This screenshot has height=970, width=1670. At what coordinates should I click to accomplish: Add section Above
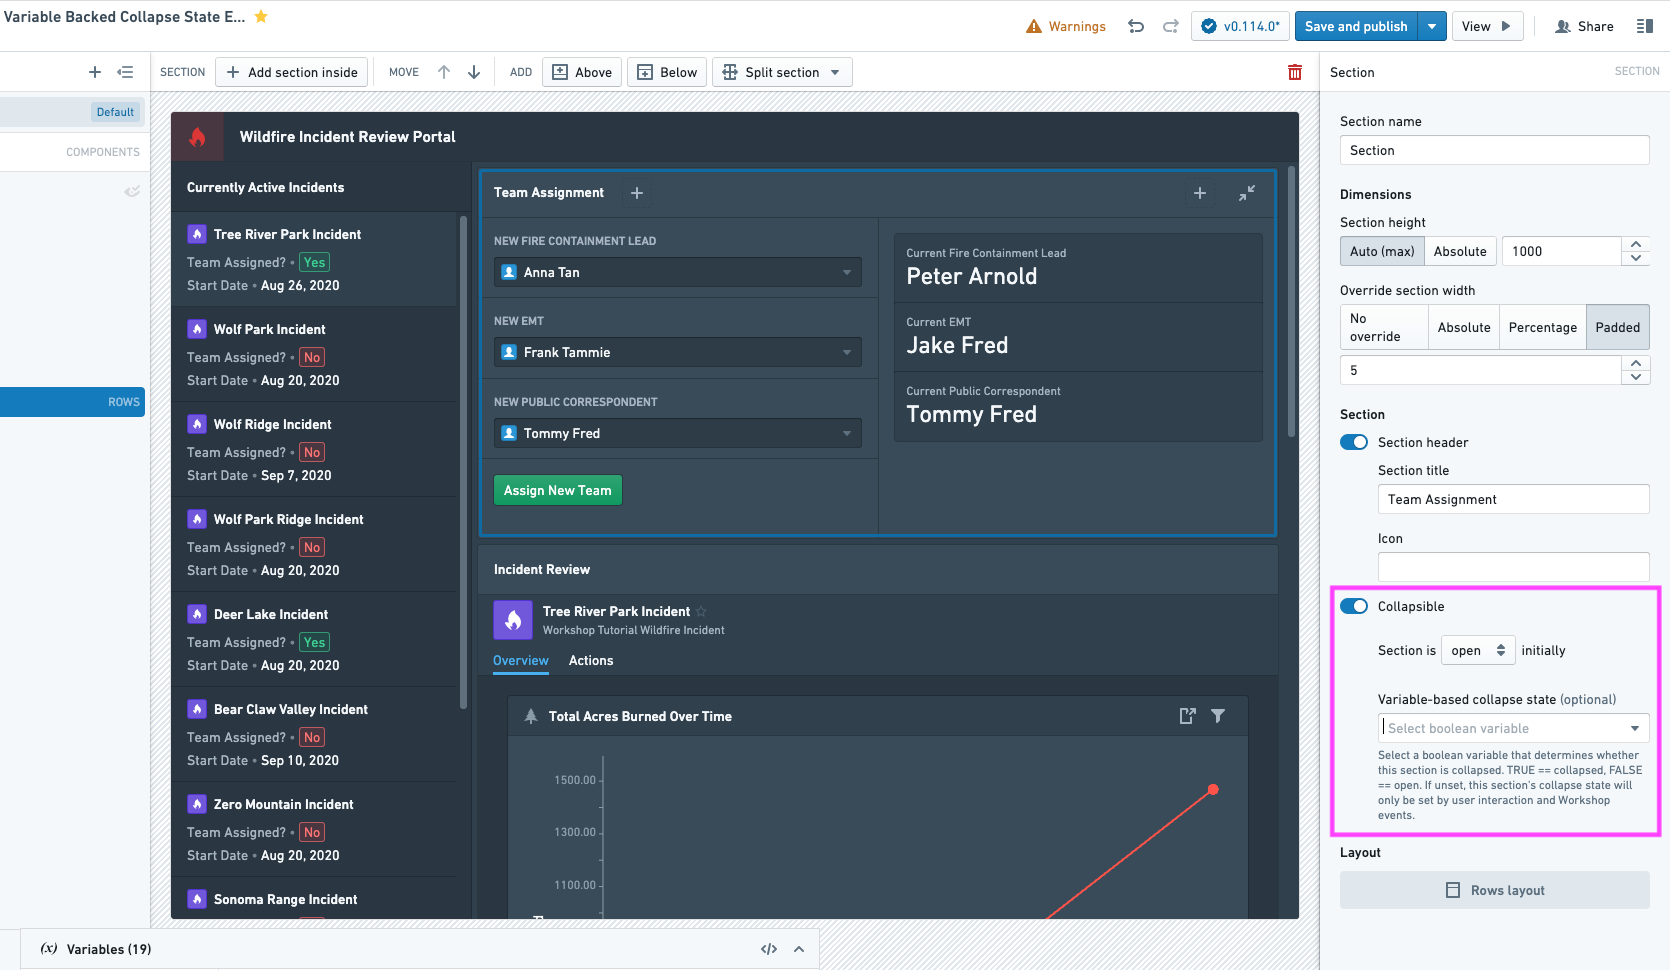pos(582,72)
